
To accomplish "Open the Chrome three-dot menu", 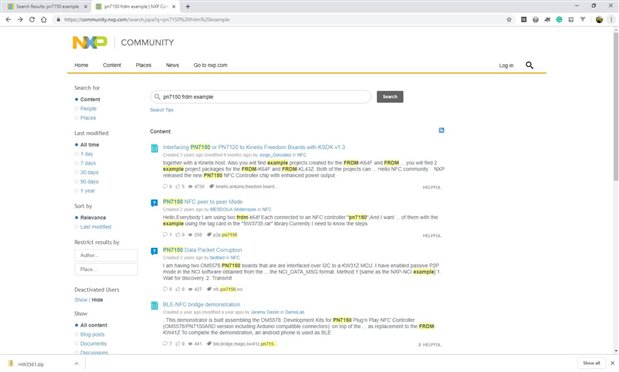I will tap(611, 19).
